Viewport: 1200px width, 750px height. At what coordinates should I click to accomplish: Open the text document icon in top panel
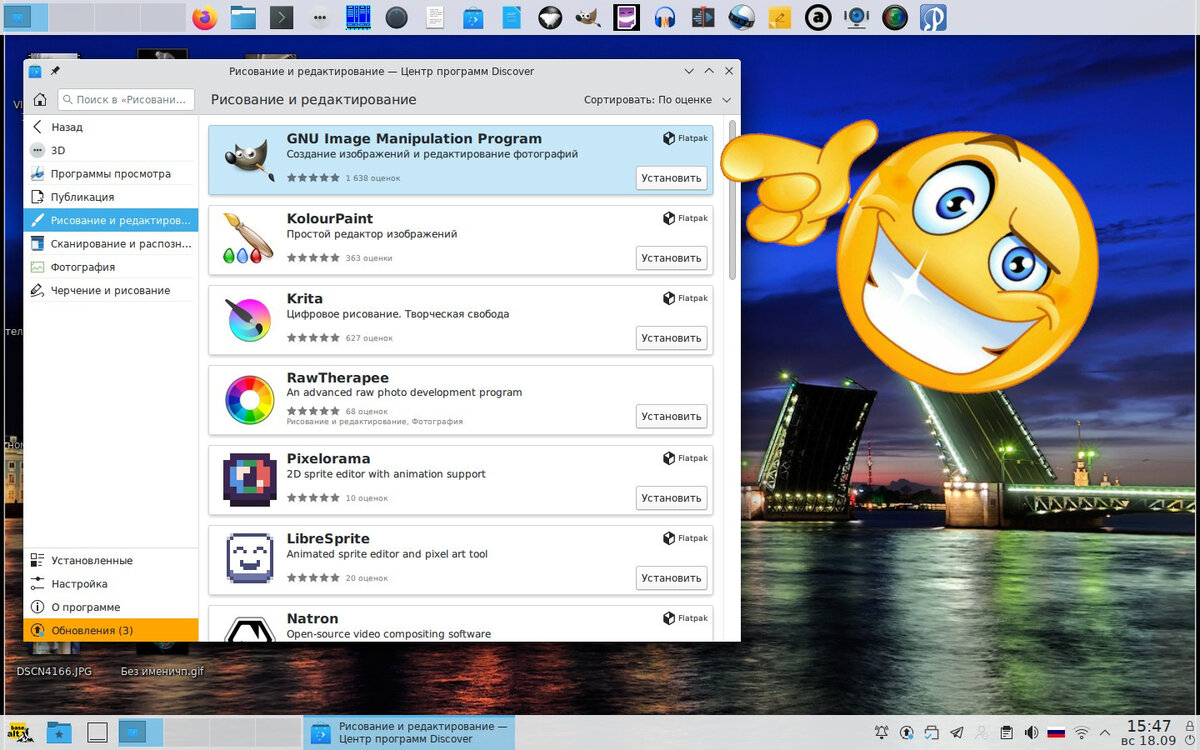pos(435,17)
